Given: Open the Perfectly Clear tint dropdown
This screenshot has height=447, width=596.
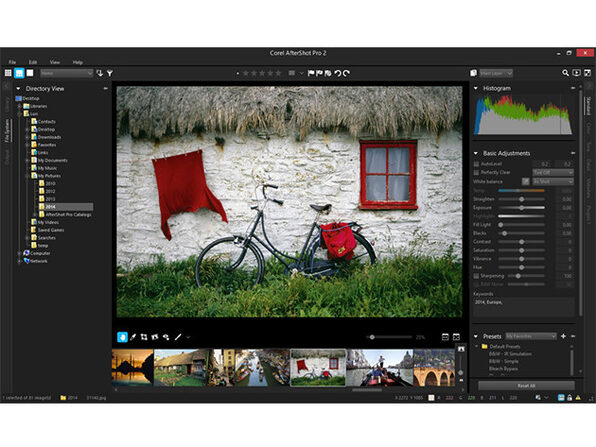Looking at the screenshot, I should (x=553, y=173).
